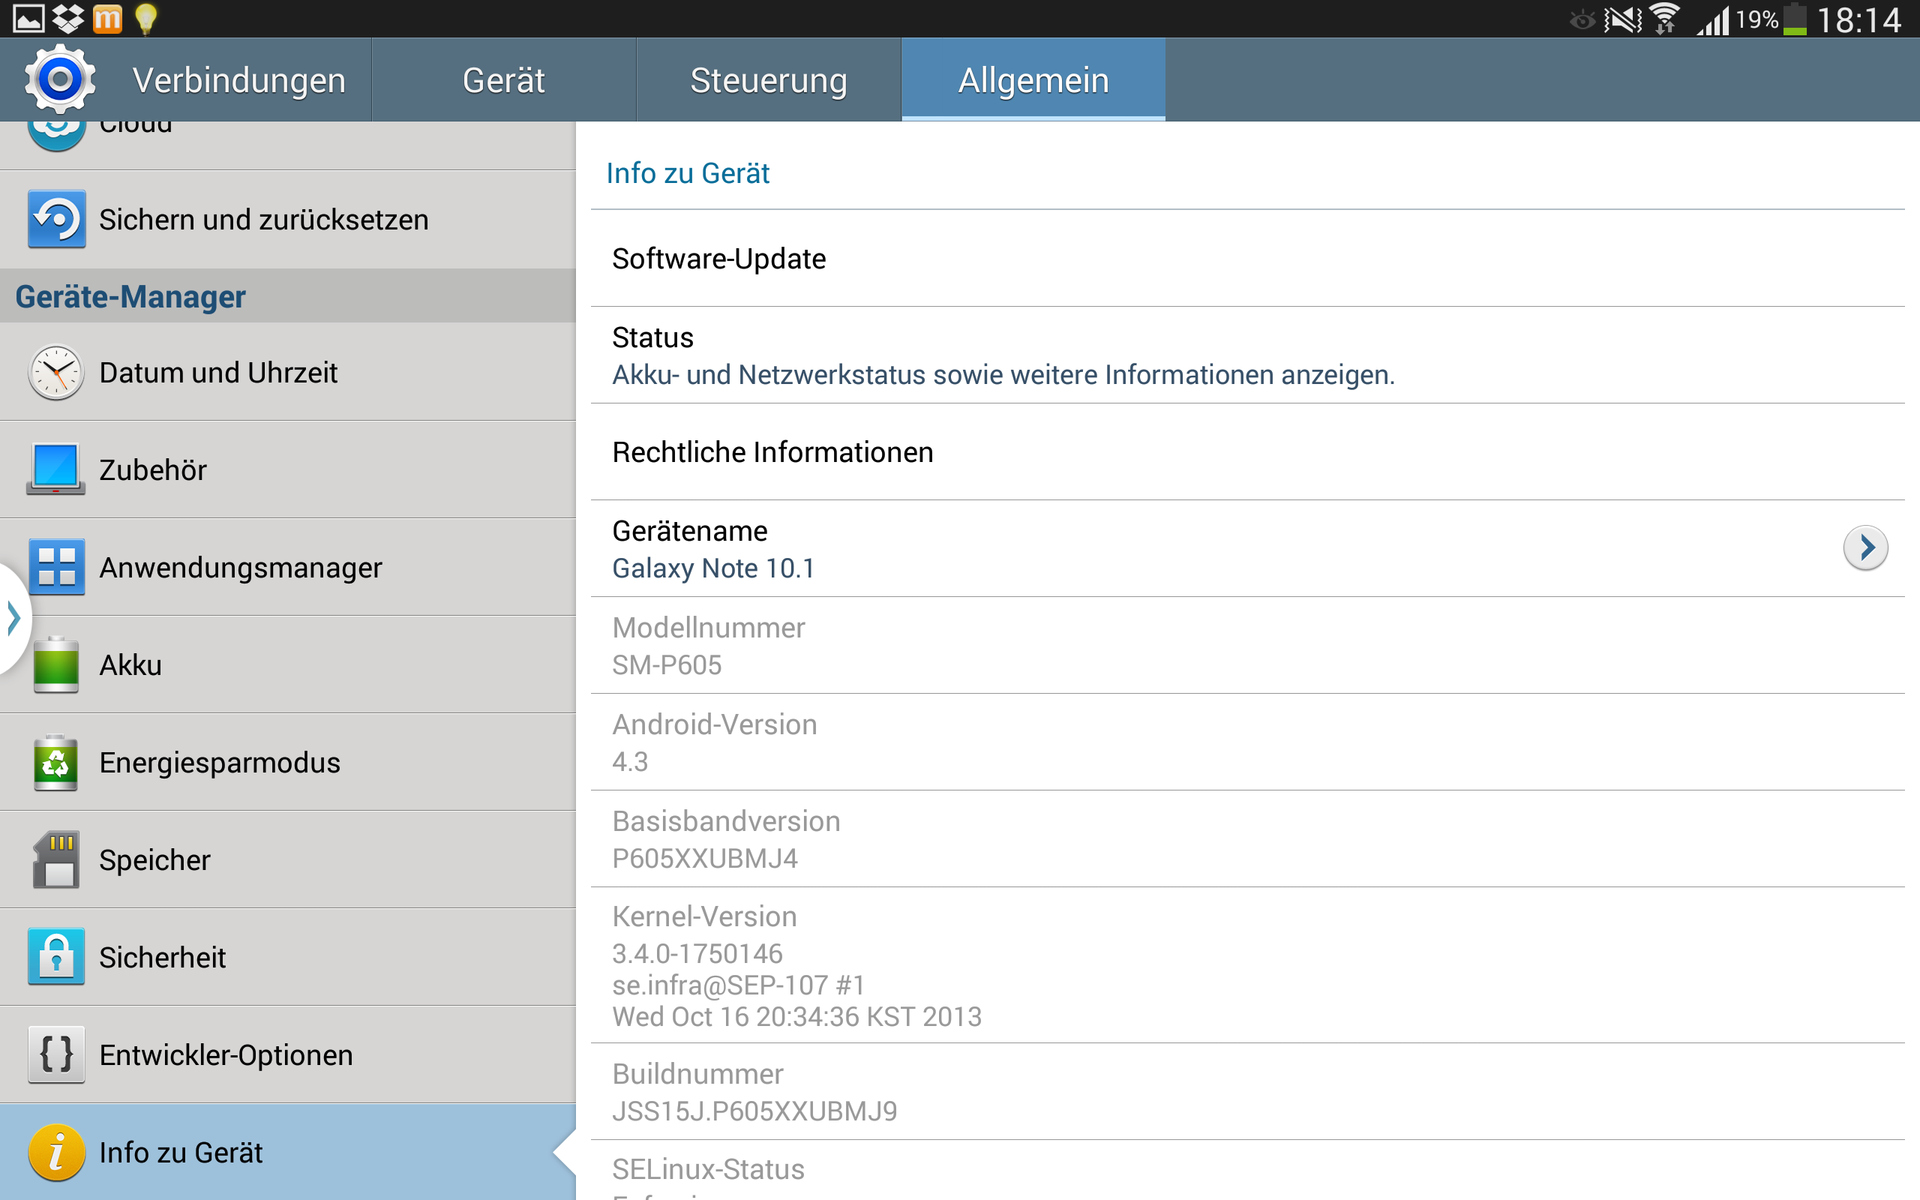The image size is (1920, 1200).
Task: Click the Settings gear icon in header
Action: click(60, 79)
